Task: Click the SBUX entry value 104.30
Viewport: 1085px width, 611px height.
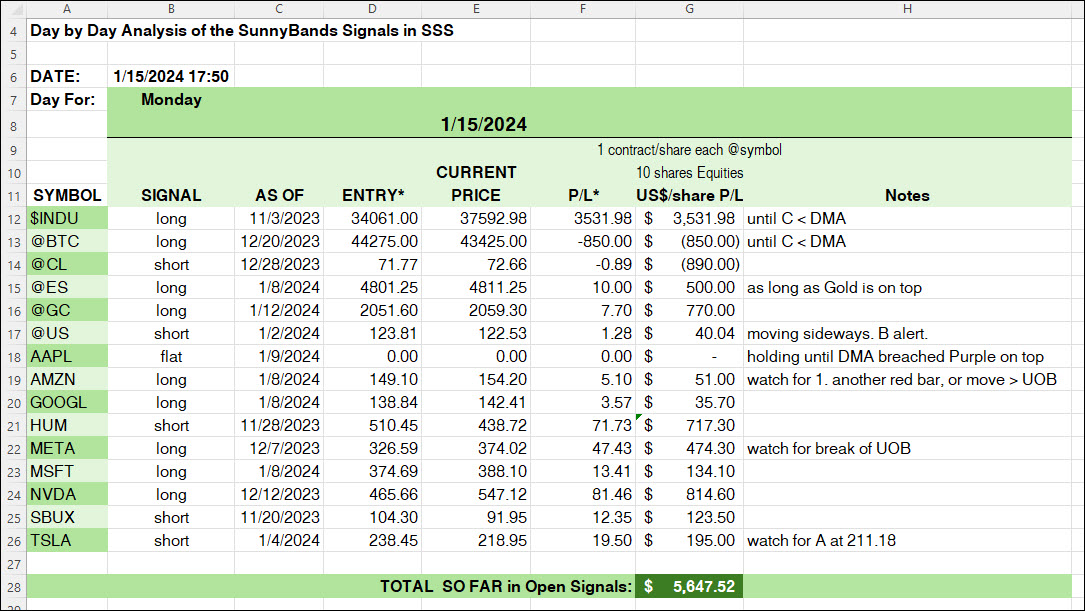Action: tap(372, 518)
